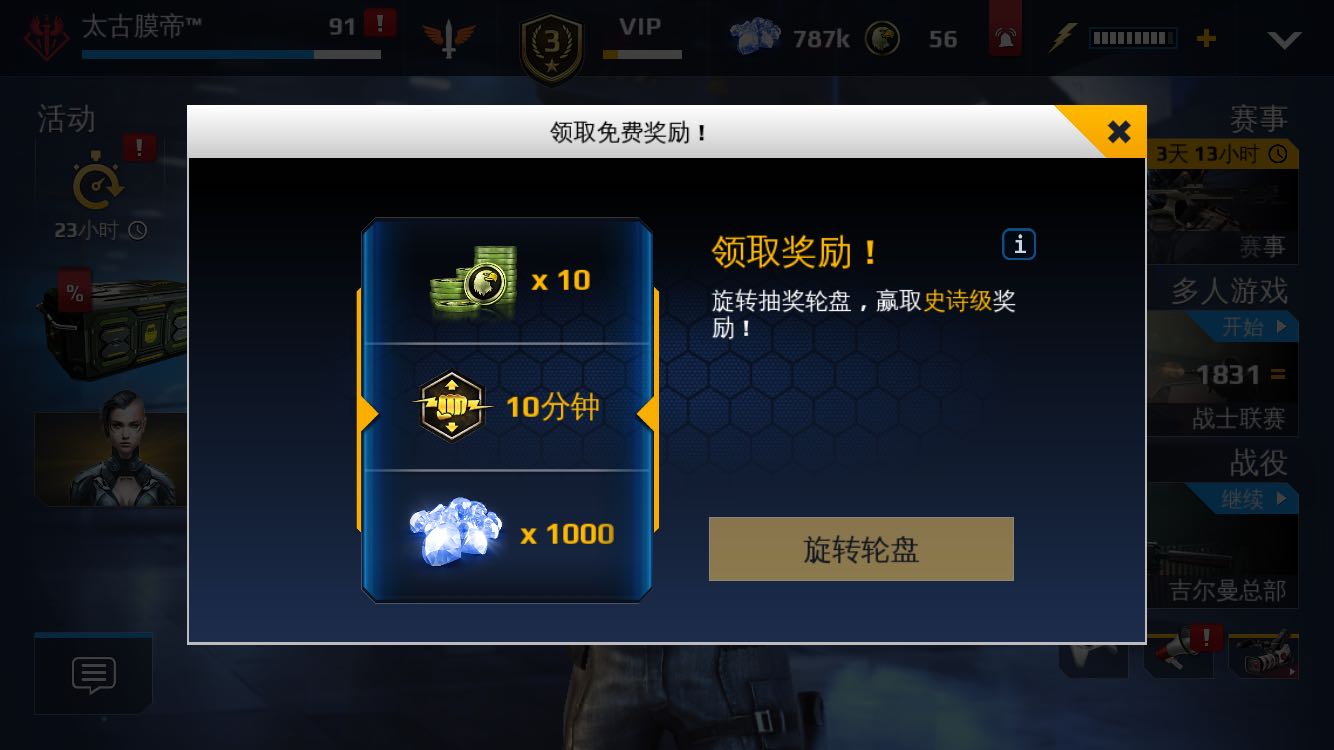
Task: Select the 10分钟 power boost reward
Action: click(508, 407)
